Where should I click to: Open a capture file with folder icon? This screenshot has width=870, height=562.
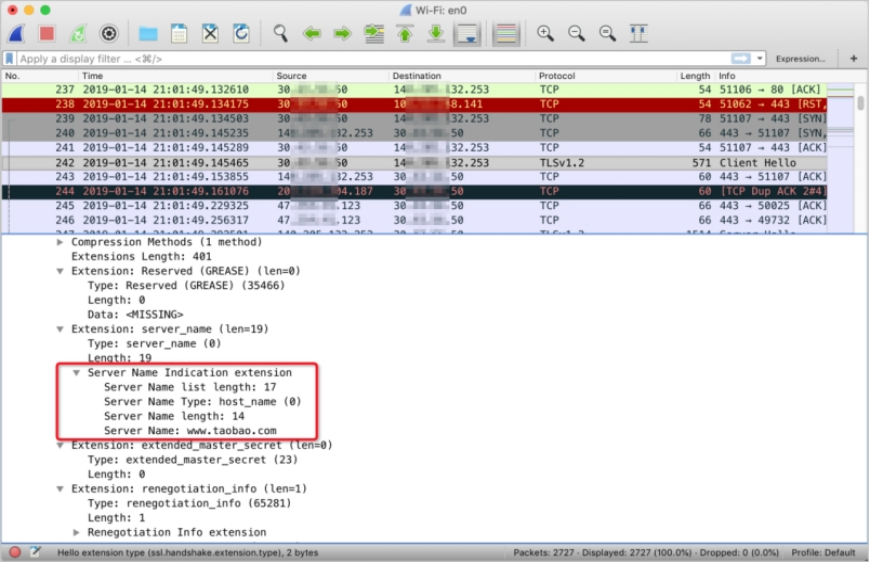coord(148,34)
